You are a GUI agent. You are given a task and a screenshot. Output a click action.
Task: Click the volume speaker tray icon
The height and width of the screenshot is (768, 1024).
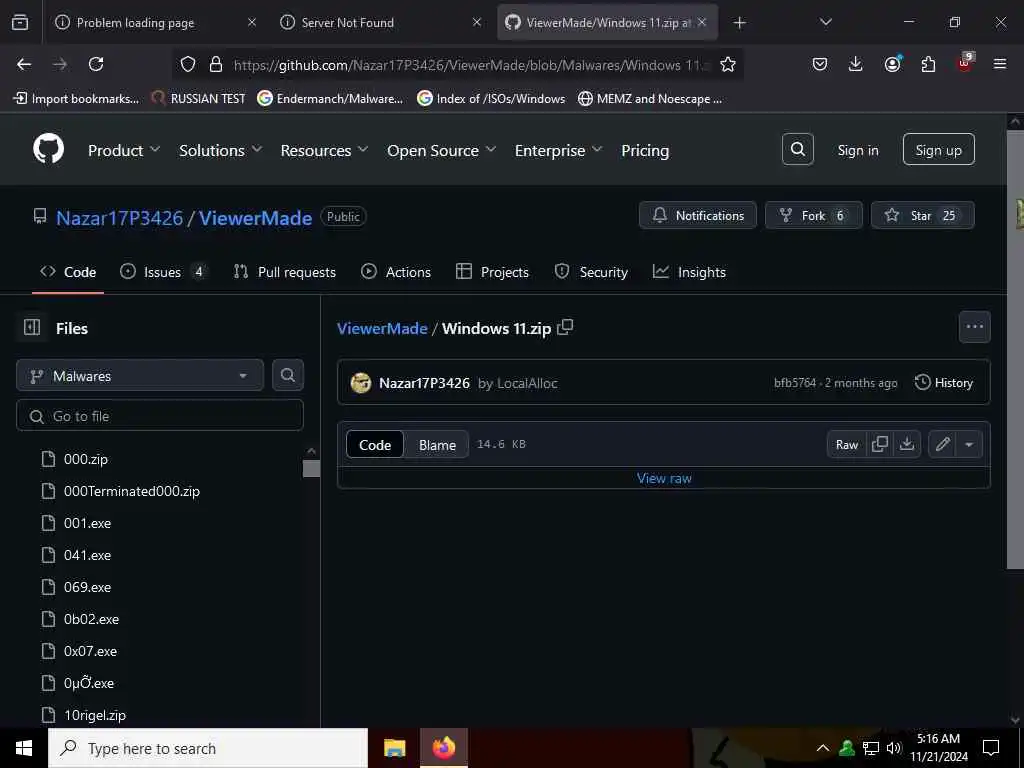893,748
